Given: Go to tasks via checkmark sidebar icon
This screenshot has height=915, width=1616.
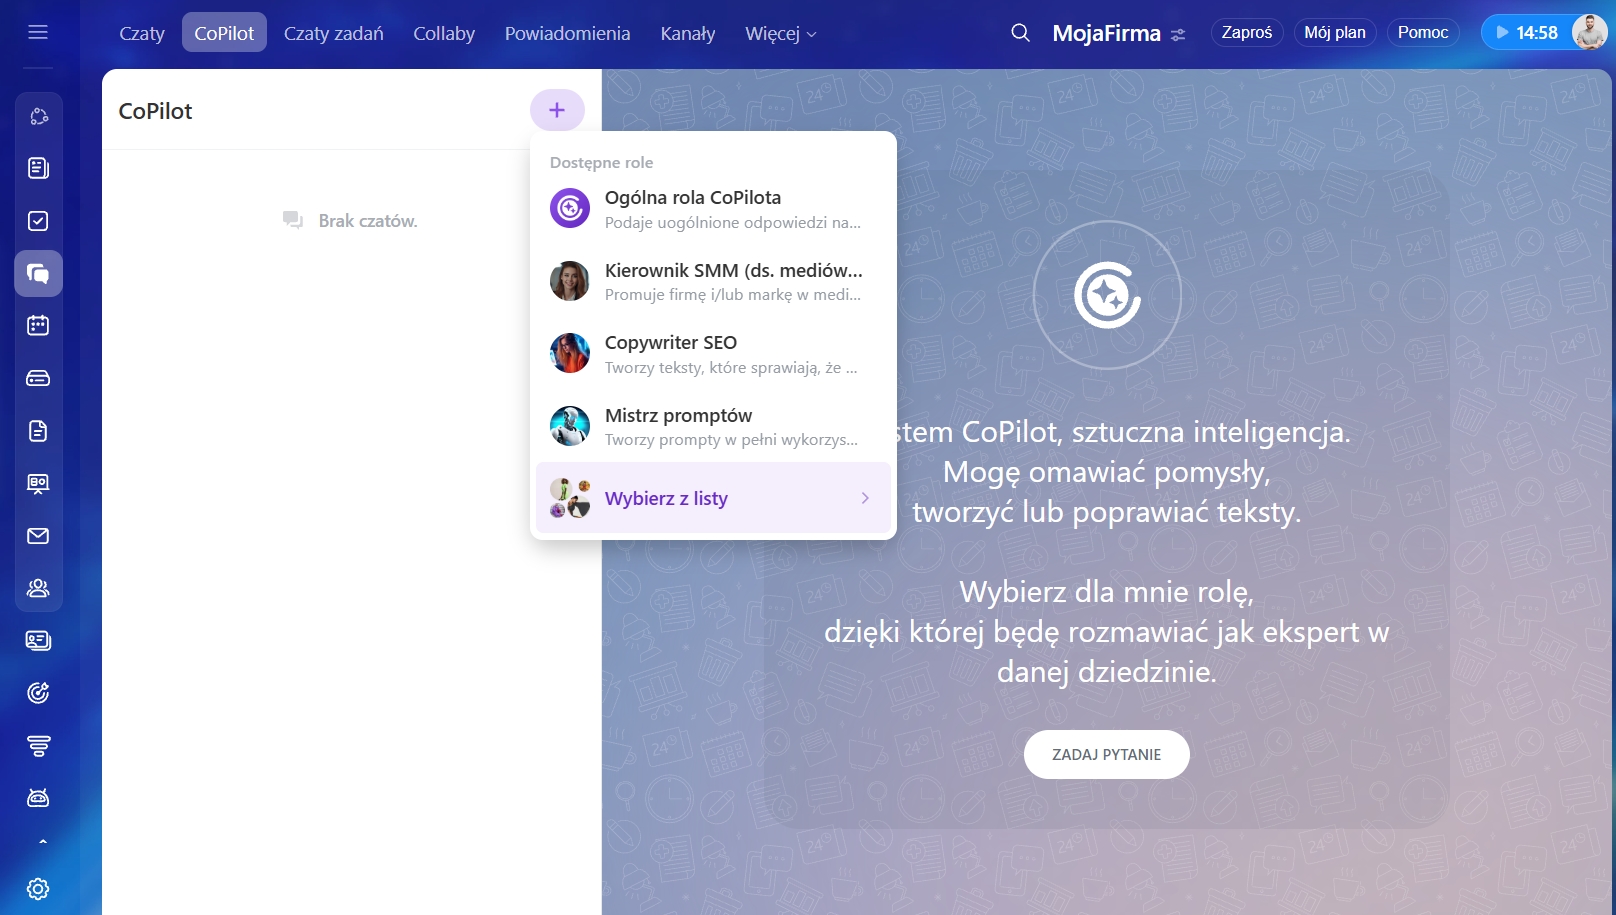Looking at the screenshot, I should point(38,221).
